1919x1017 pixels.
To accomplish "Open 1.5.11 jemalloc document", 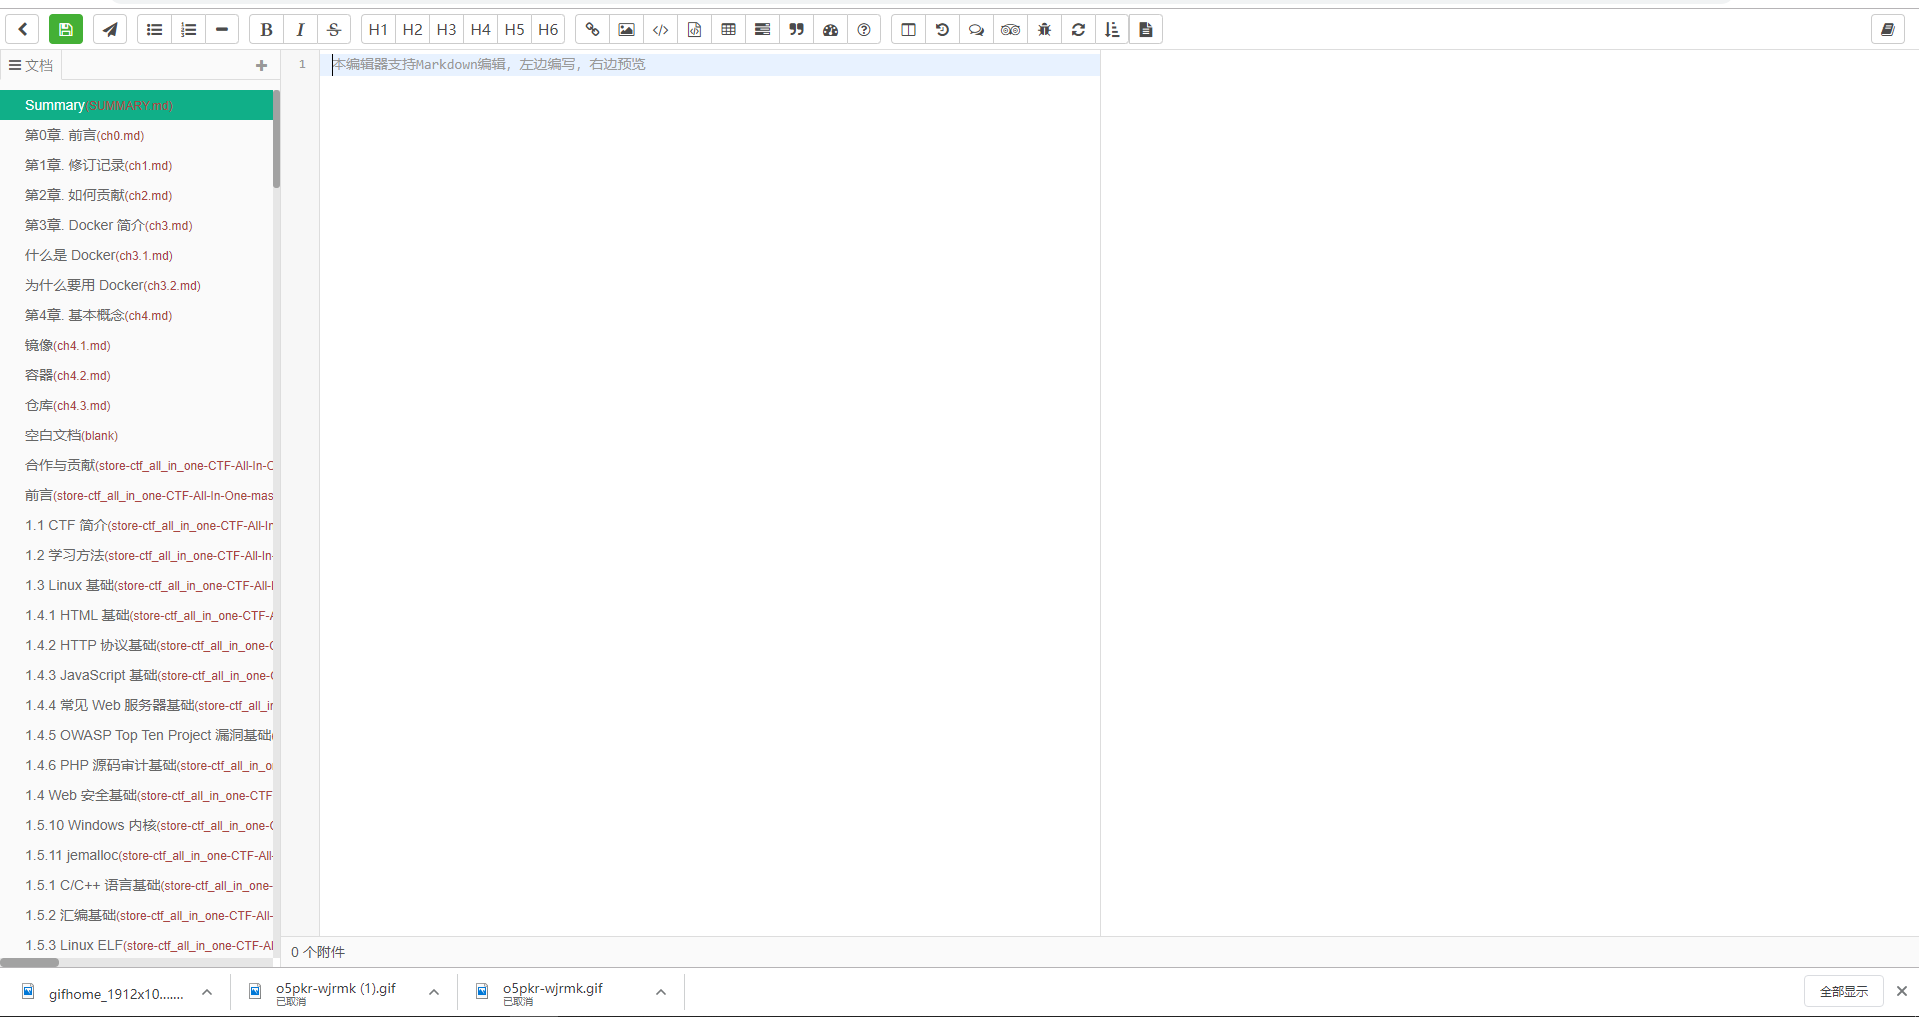I will pos(136,855).
